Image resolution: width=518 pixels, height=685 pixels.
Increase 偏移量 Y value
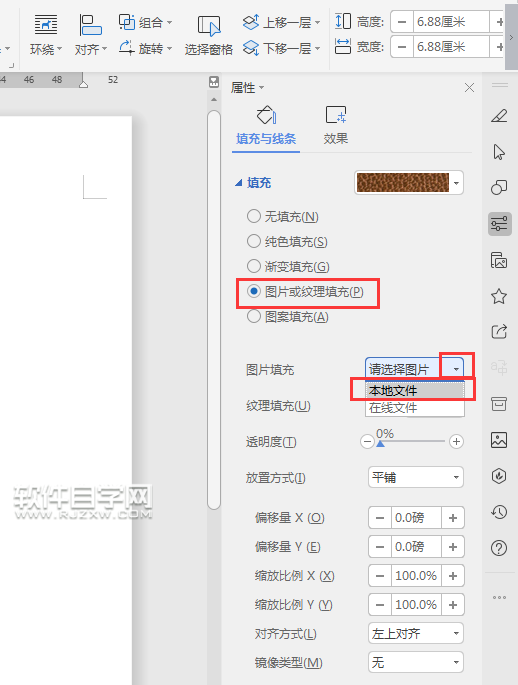coord(452,547)
